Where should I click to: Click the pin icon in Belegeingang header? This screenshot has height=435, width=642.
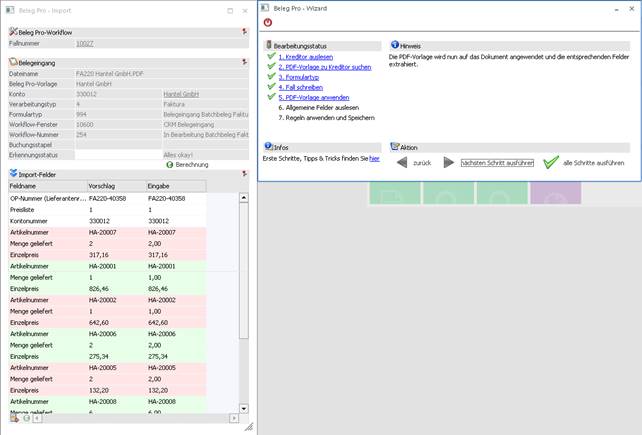pyautogui.click(x=246, y=62)
